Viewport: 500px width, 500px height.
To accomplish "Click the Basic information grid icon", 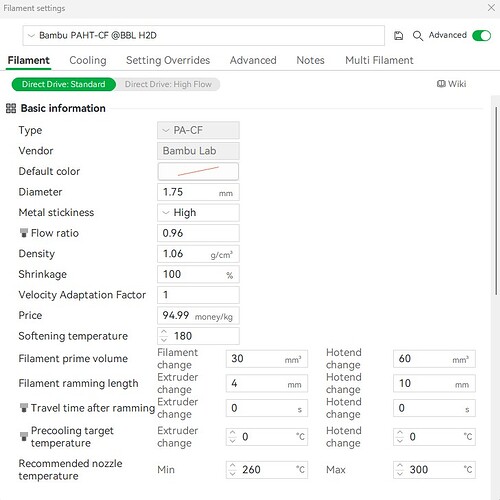I will coord(11,108).
